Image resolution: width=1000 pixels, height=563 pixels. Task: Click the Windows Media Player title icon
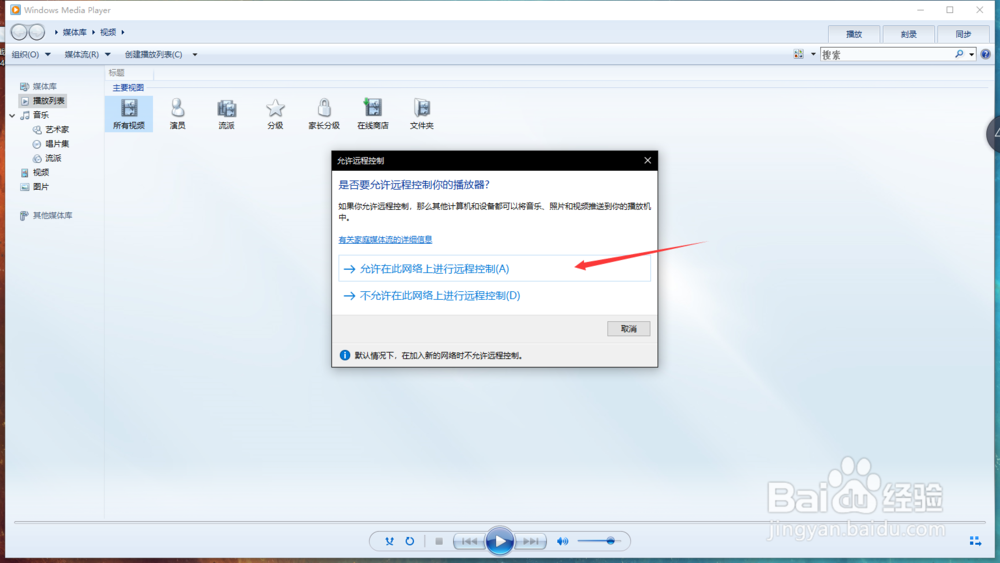pos(15,10)
